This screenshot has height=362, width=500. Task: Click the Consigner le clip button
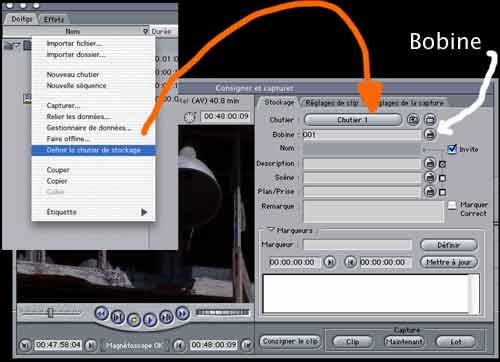pyautogui.click(x=290, y=341)
